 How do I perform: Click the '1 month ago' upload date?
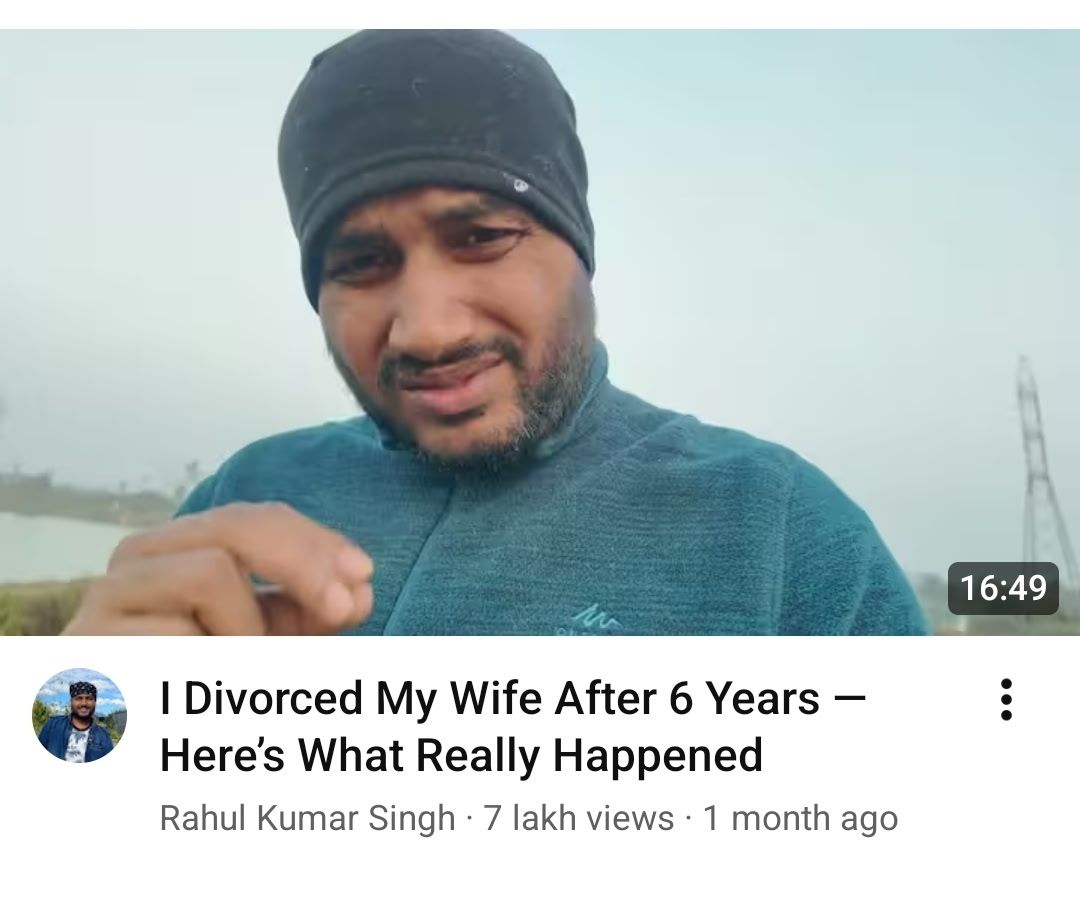pyautogui.click(x=800, y=818)
